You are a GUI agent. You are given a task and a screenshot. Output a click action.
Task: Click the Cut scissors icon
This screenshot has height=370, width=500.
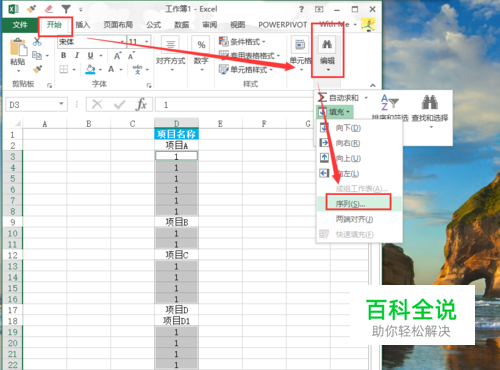(x=37, y=41)
